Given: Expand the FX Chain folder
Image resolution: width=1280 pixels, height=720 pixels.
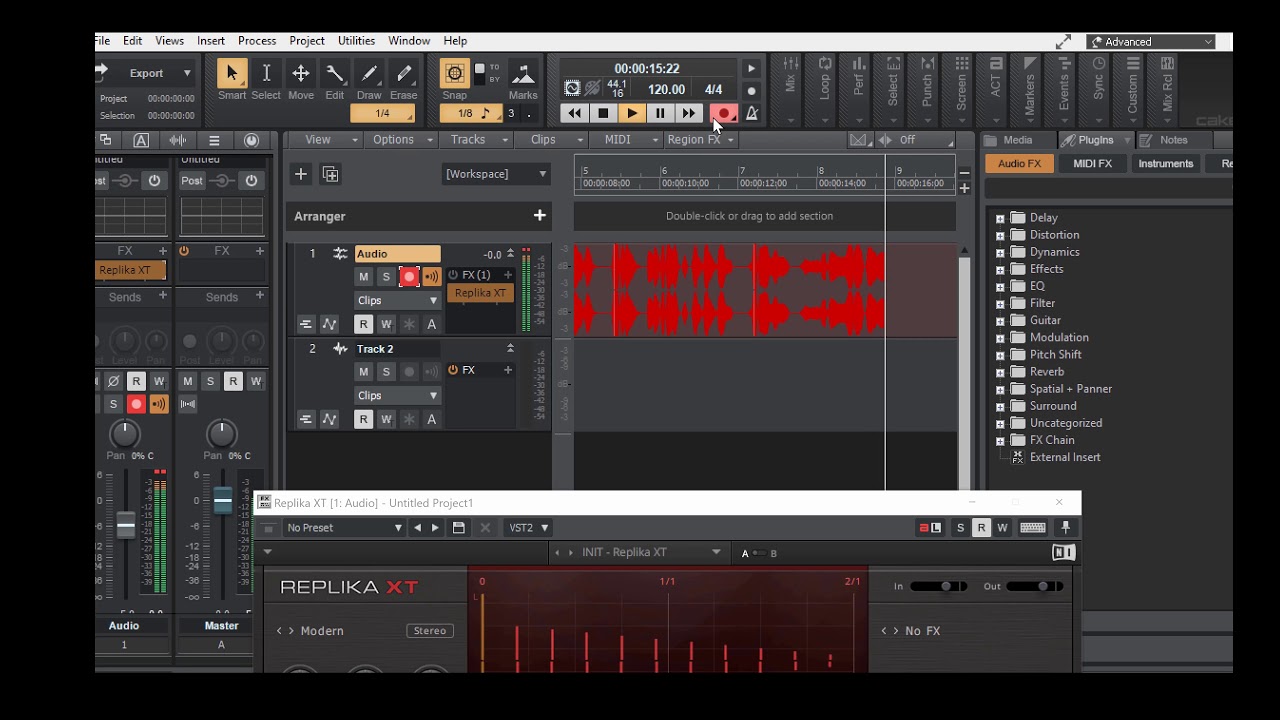Looking at the screenshot, I should 1000,440.
